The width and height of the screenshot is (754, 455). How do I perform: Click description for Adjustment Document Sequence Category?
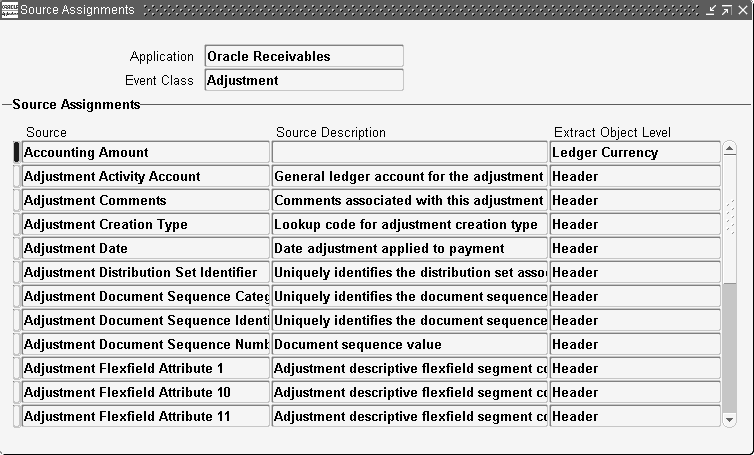point(410,296)
